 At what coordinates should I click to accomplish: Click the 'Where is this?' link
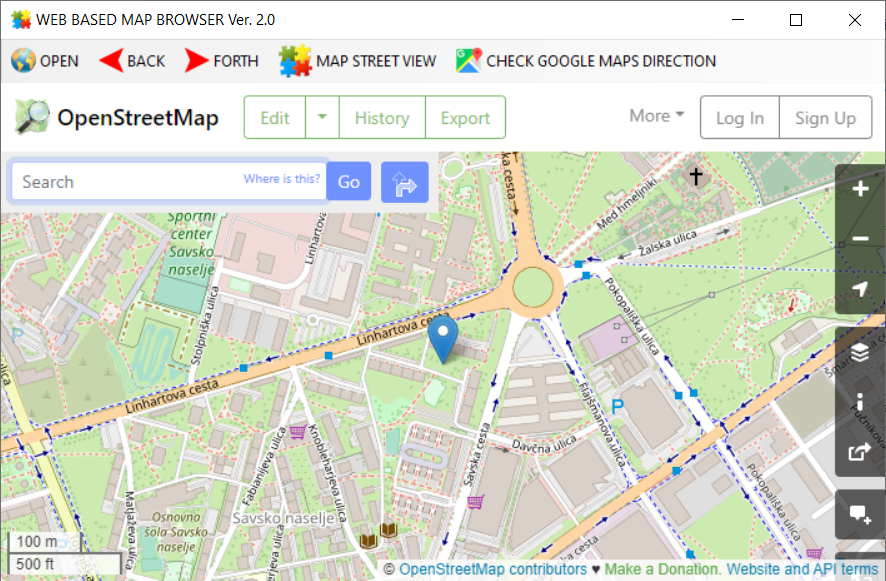click(x=281, y=179)
